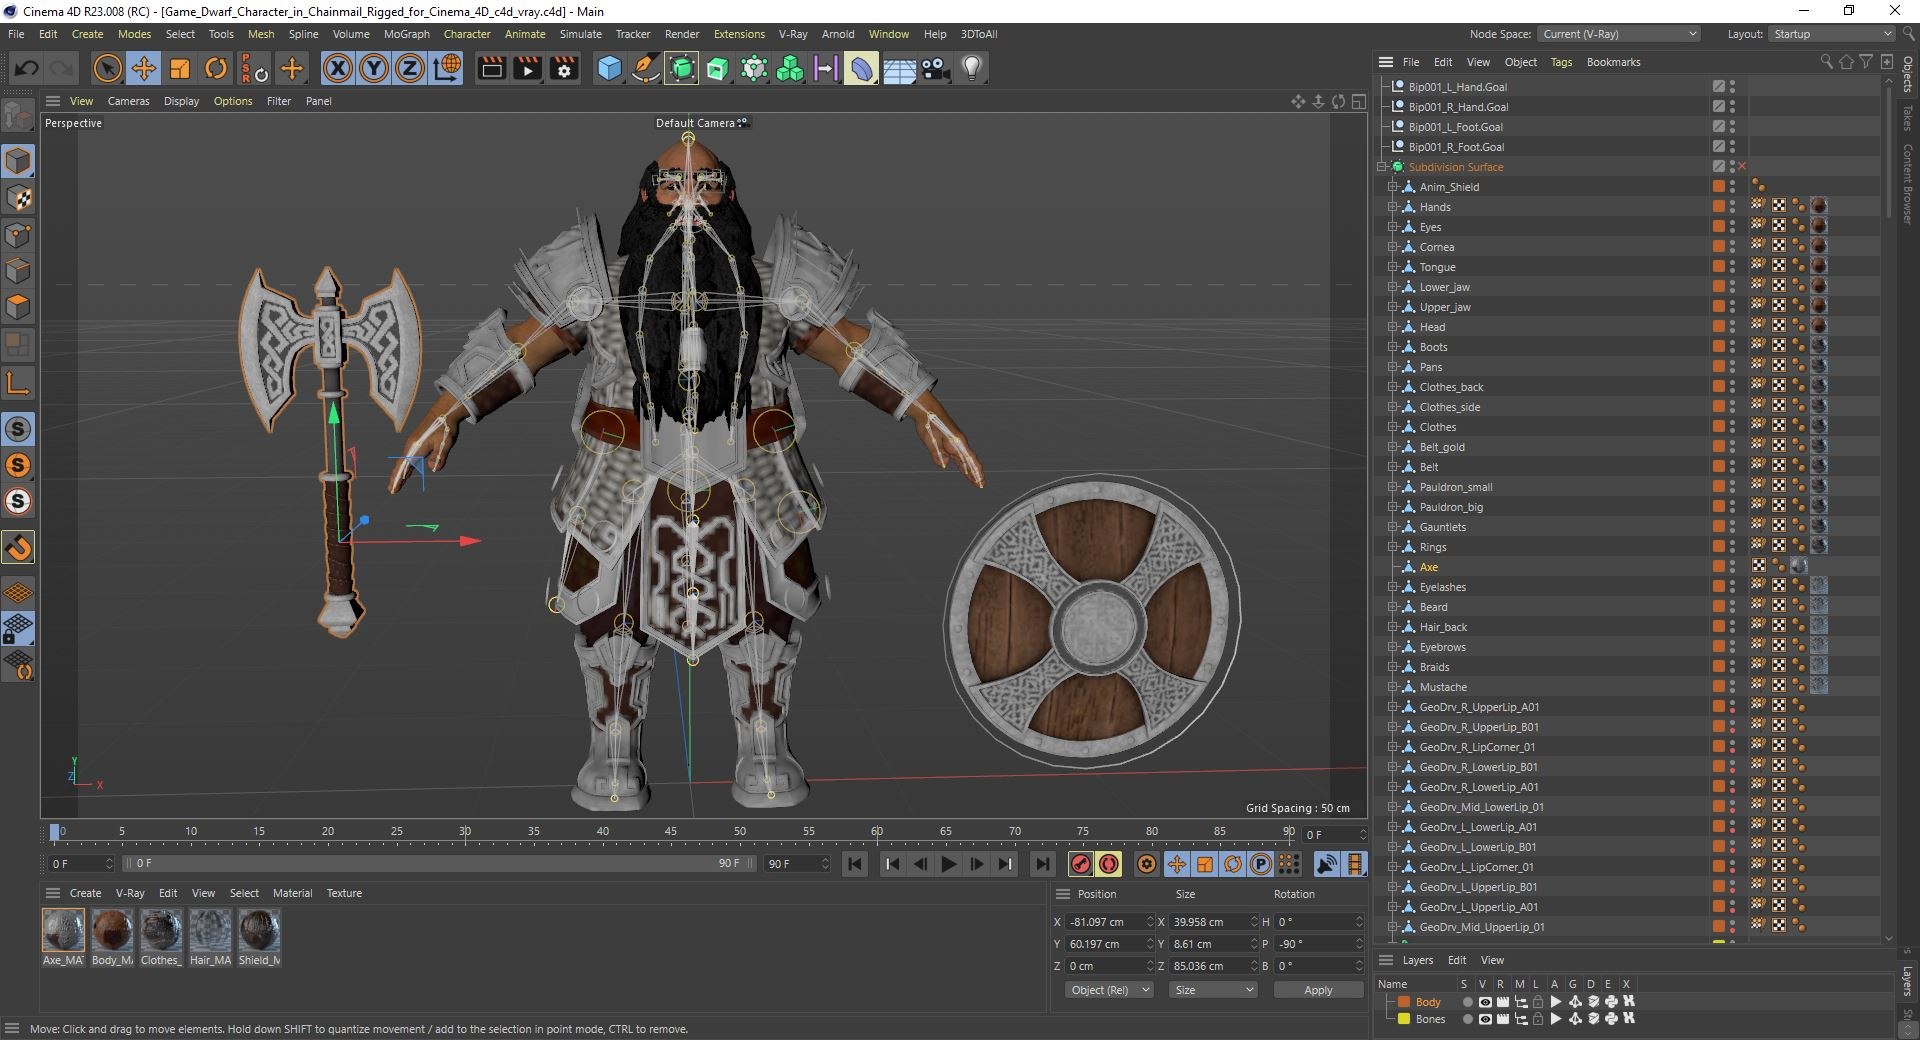Open the Simulate menu

580,34
